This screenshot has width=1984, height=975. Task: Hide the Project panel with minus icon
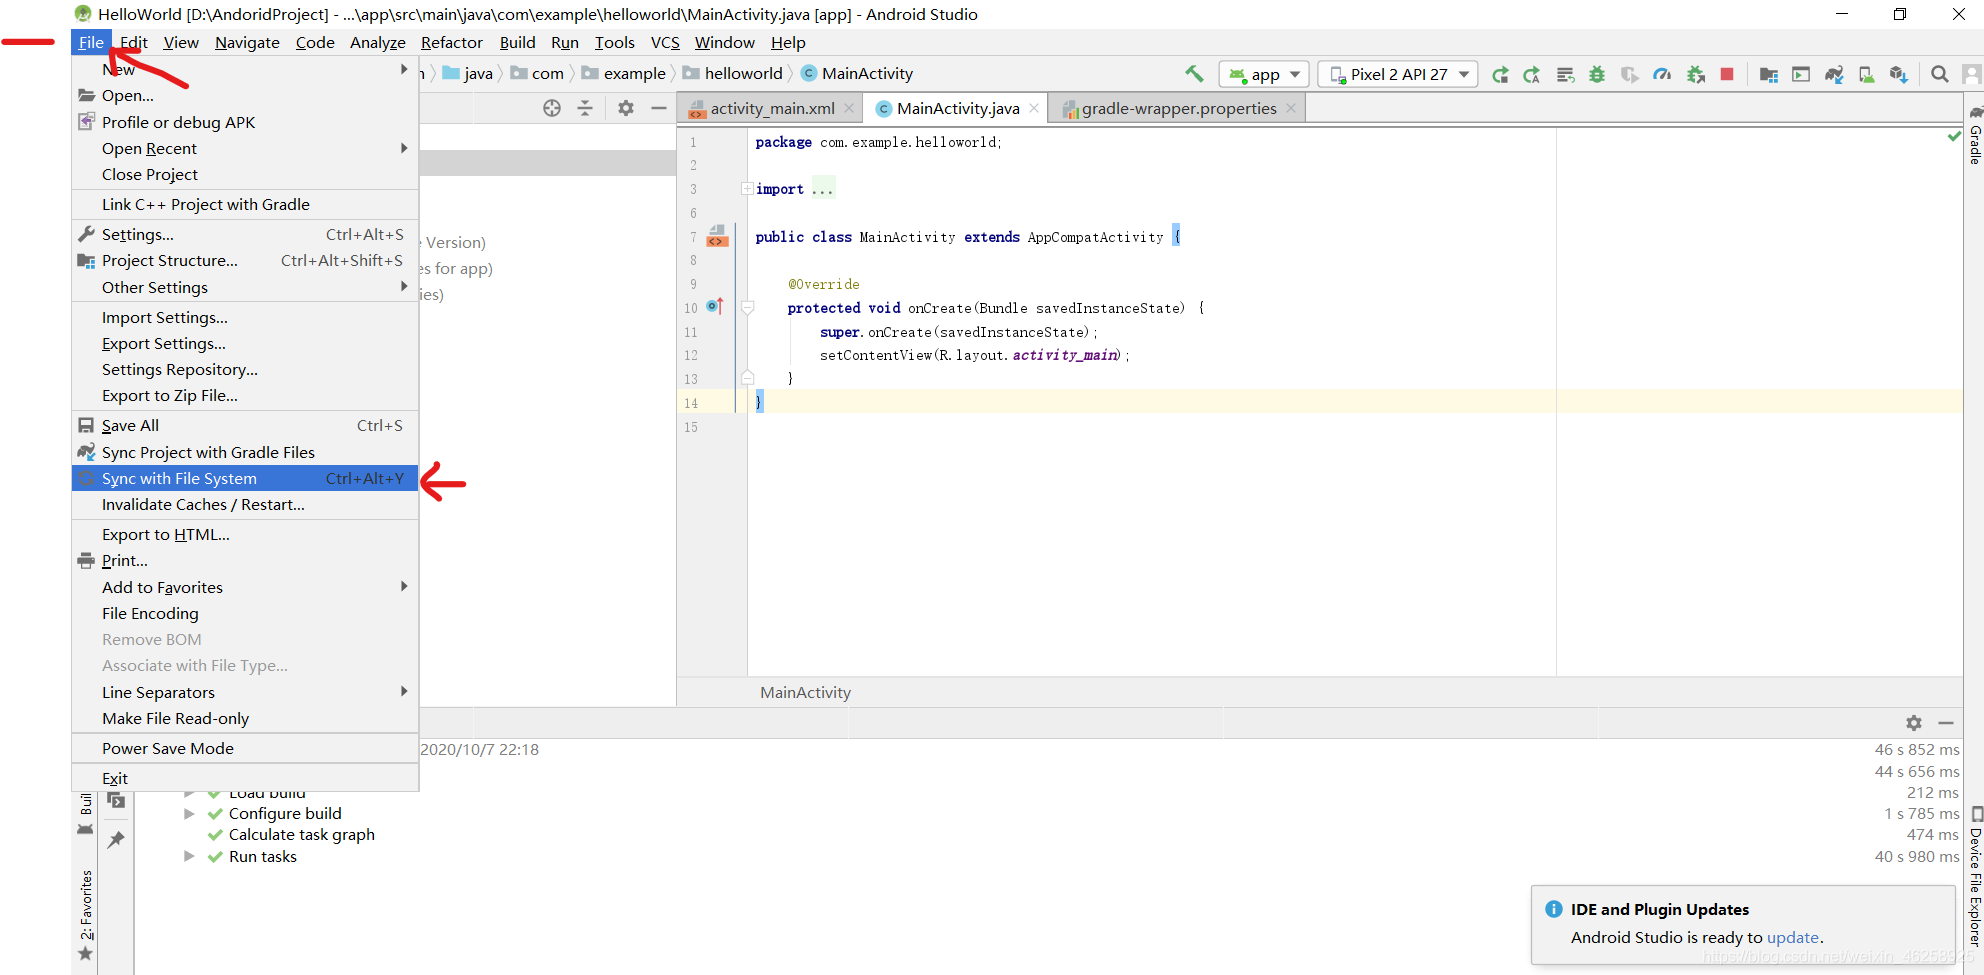[x=659, y=108]
